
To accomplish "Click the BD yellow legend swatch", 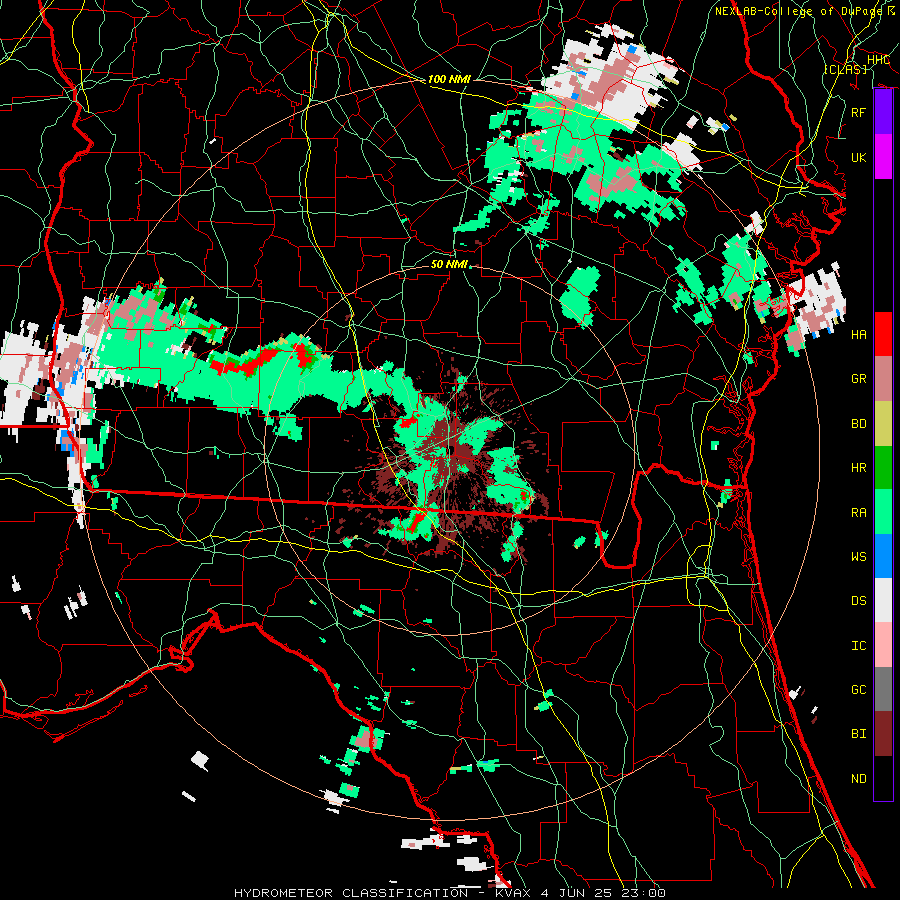I will click(x=883, y=424).
